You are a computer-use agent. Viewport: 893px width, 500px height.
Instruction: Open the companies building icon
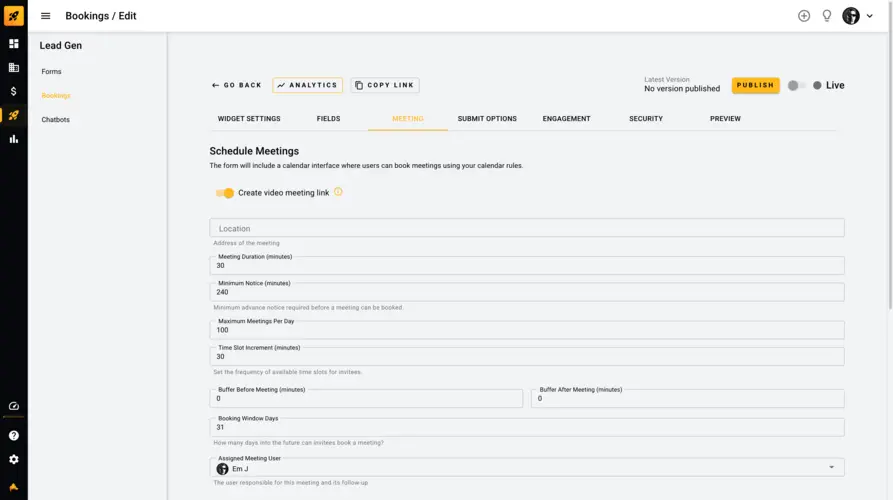point(14,68)
